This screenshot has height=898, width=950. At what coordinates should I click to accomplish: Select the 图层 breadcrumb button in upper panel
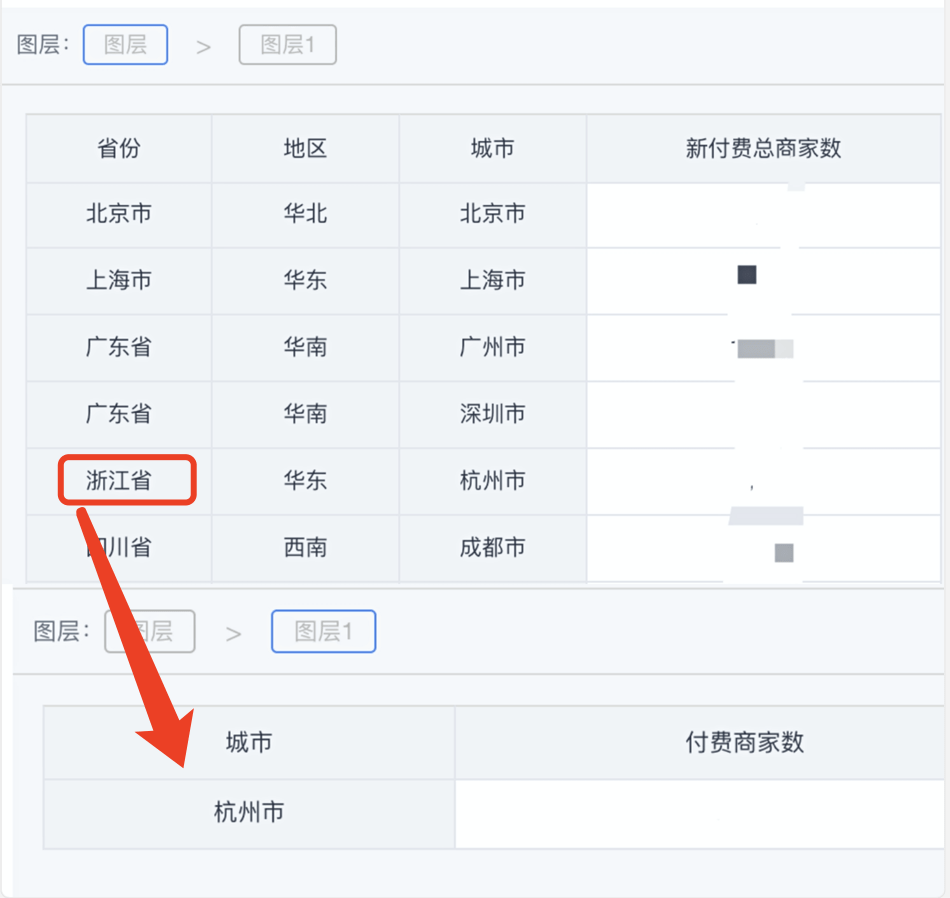coord(125,45)
